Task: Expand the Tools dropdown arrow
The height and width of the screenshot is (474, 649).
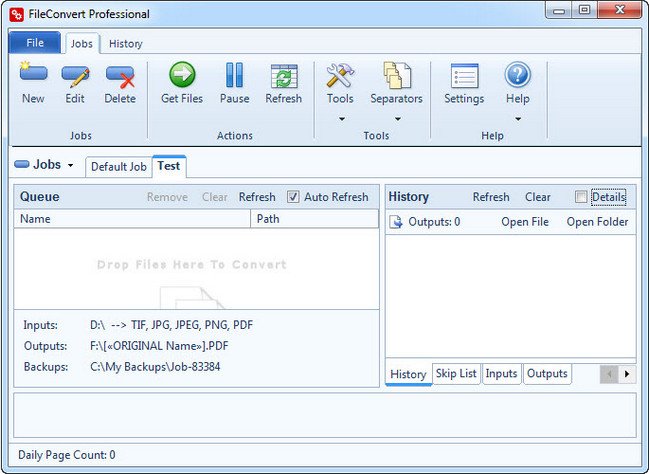Action: click(341, 119)
